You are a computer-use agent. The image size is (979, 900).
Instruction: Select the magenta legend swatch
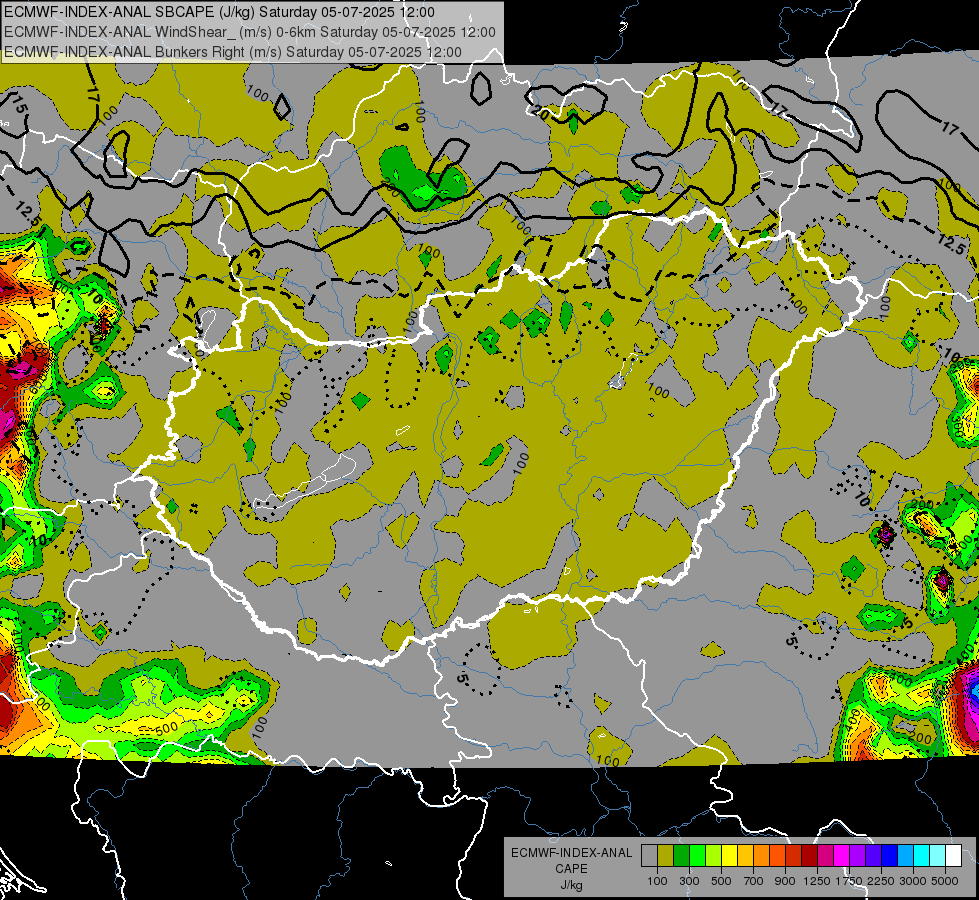click(x=842, y=856)
